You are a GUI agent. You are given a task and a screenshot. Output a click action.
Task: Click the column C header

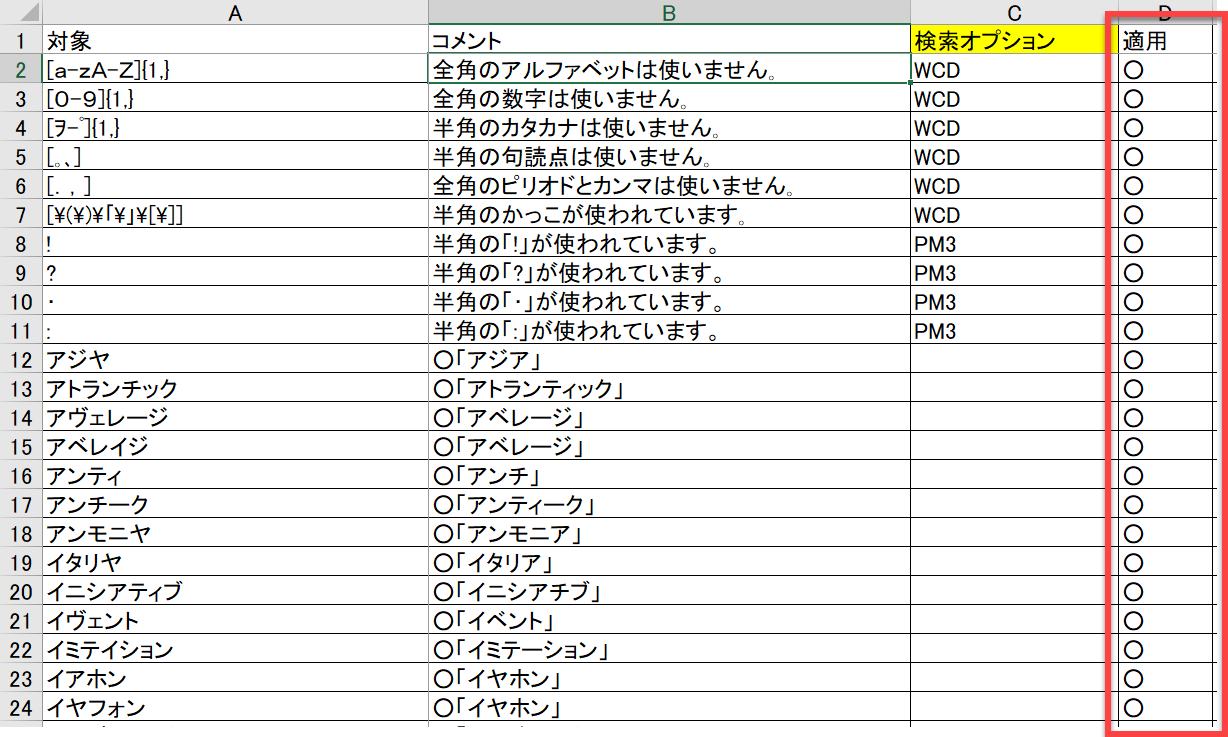click(x=1014, y=12)
